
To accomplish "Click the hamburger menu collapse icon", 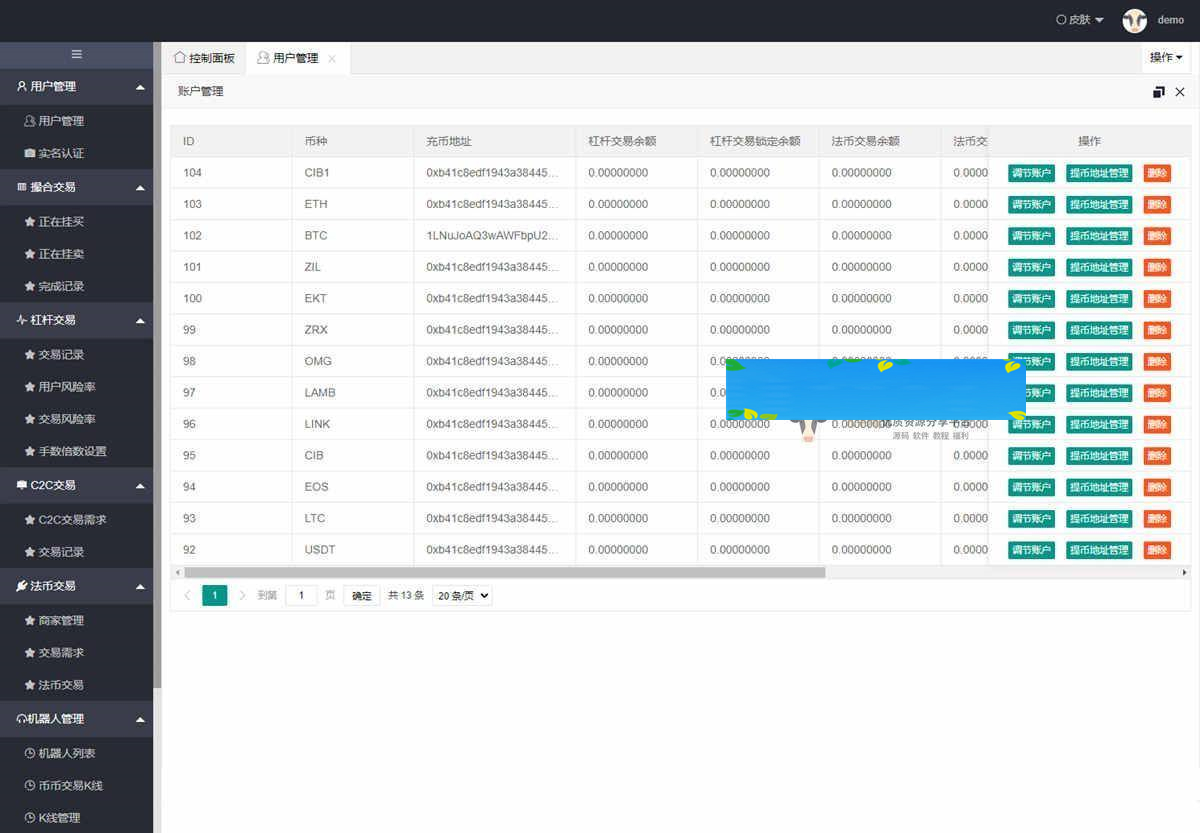I will pos(76,54).
